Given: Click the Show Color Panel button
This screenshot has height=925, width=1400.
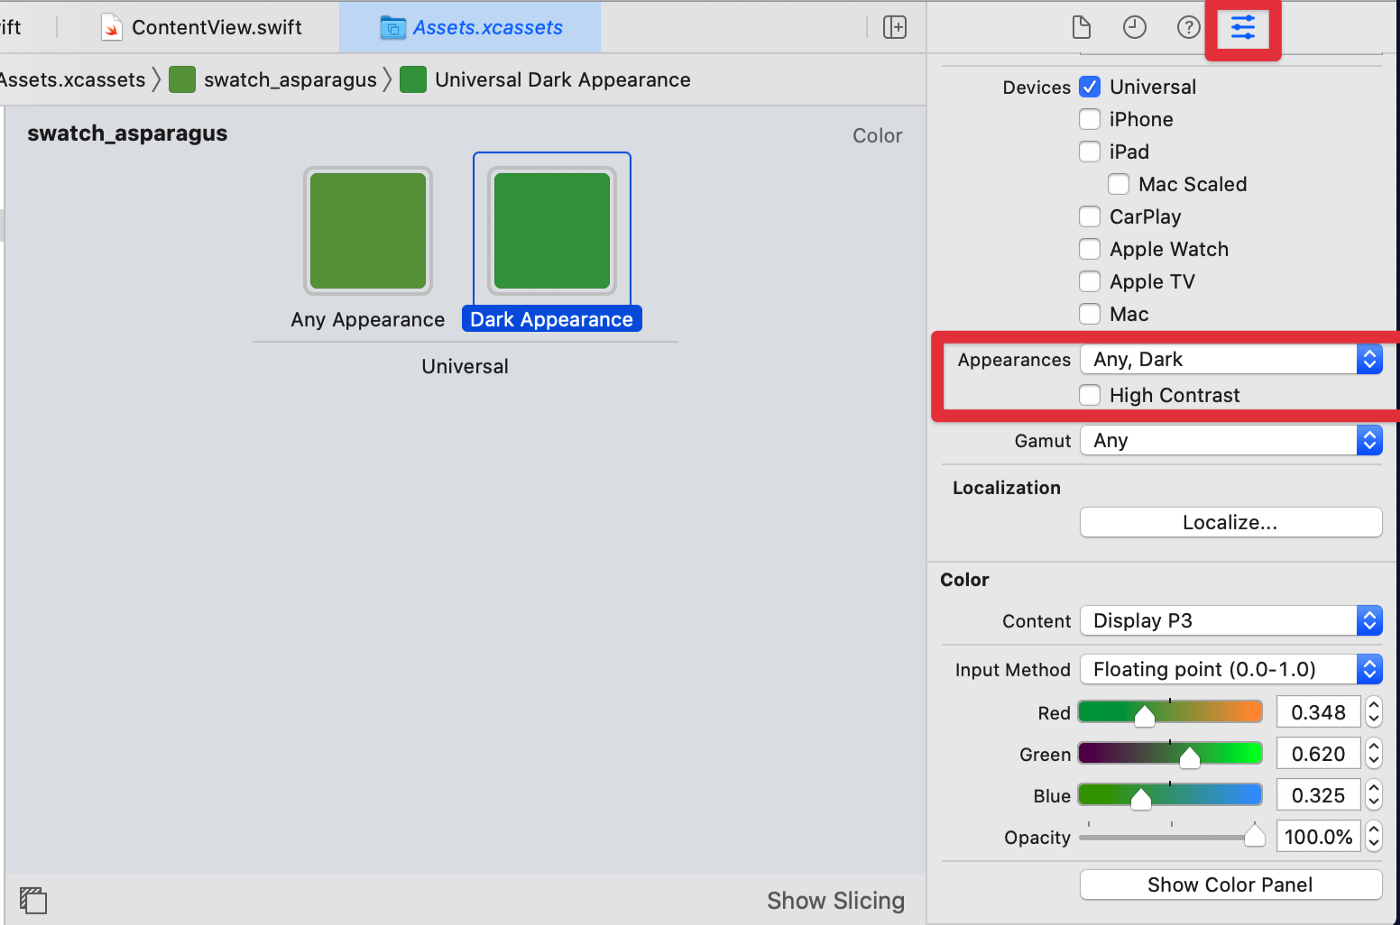Looking at the screenshot, I should click(1230, 885).
